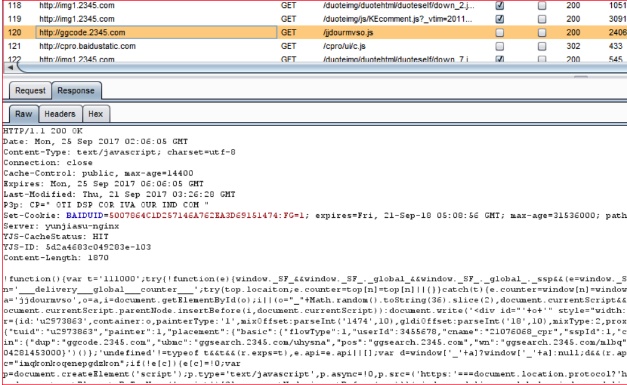The image size is (627, 385).
Task: Click the Content-Type text/javascript header
Action: click(x=119, y=152)
